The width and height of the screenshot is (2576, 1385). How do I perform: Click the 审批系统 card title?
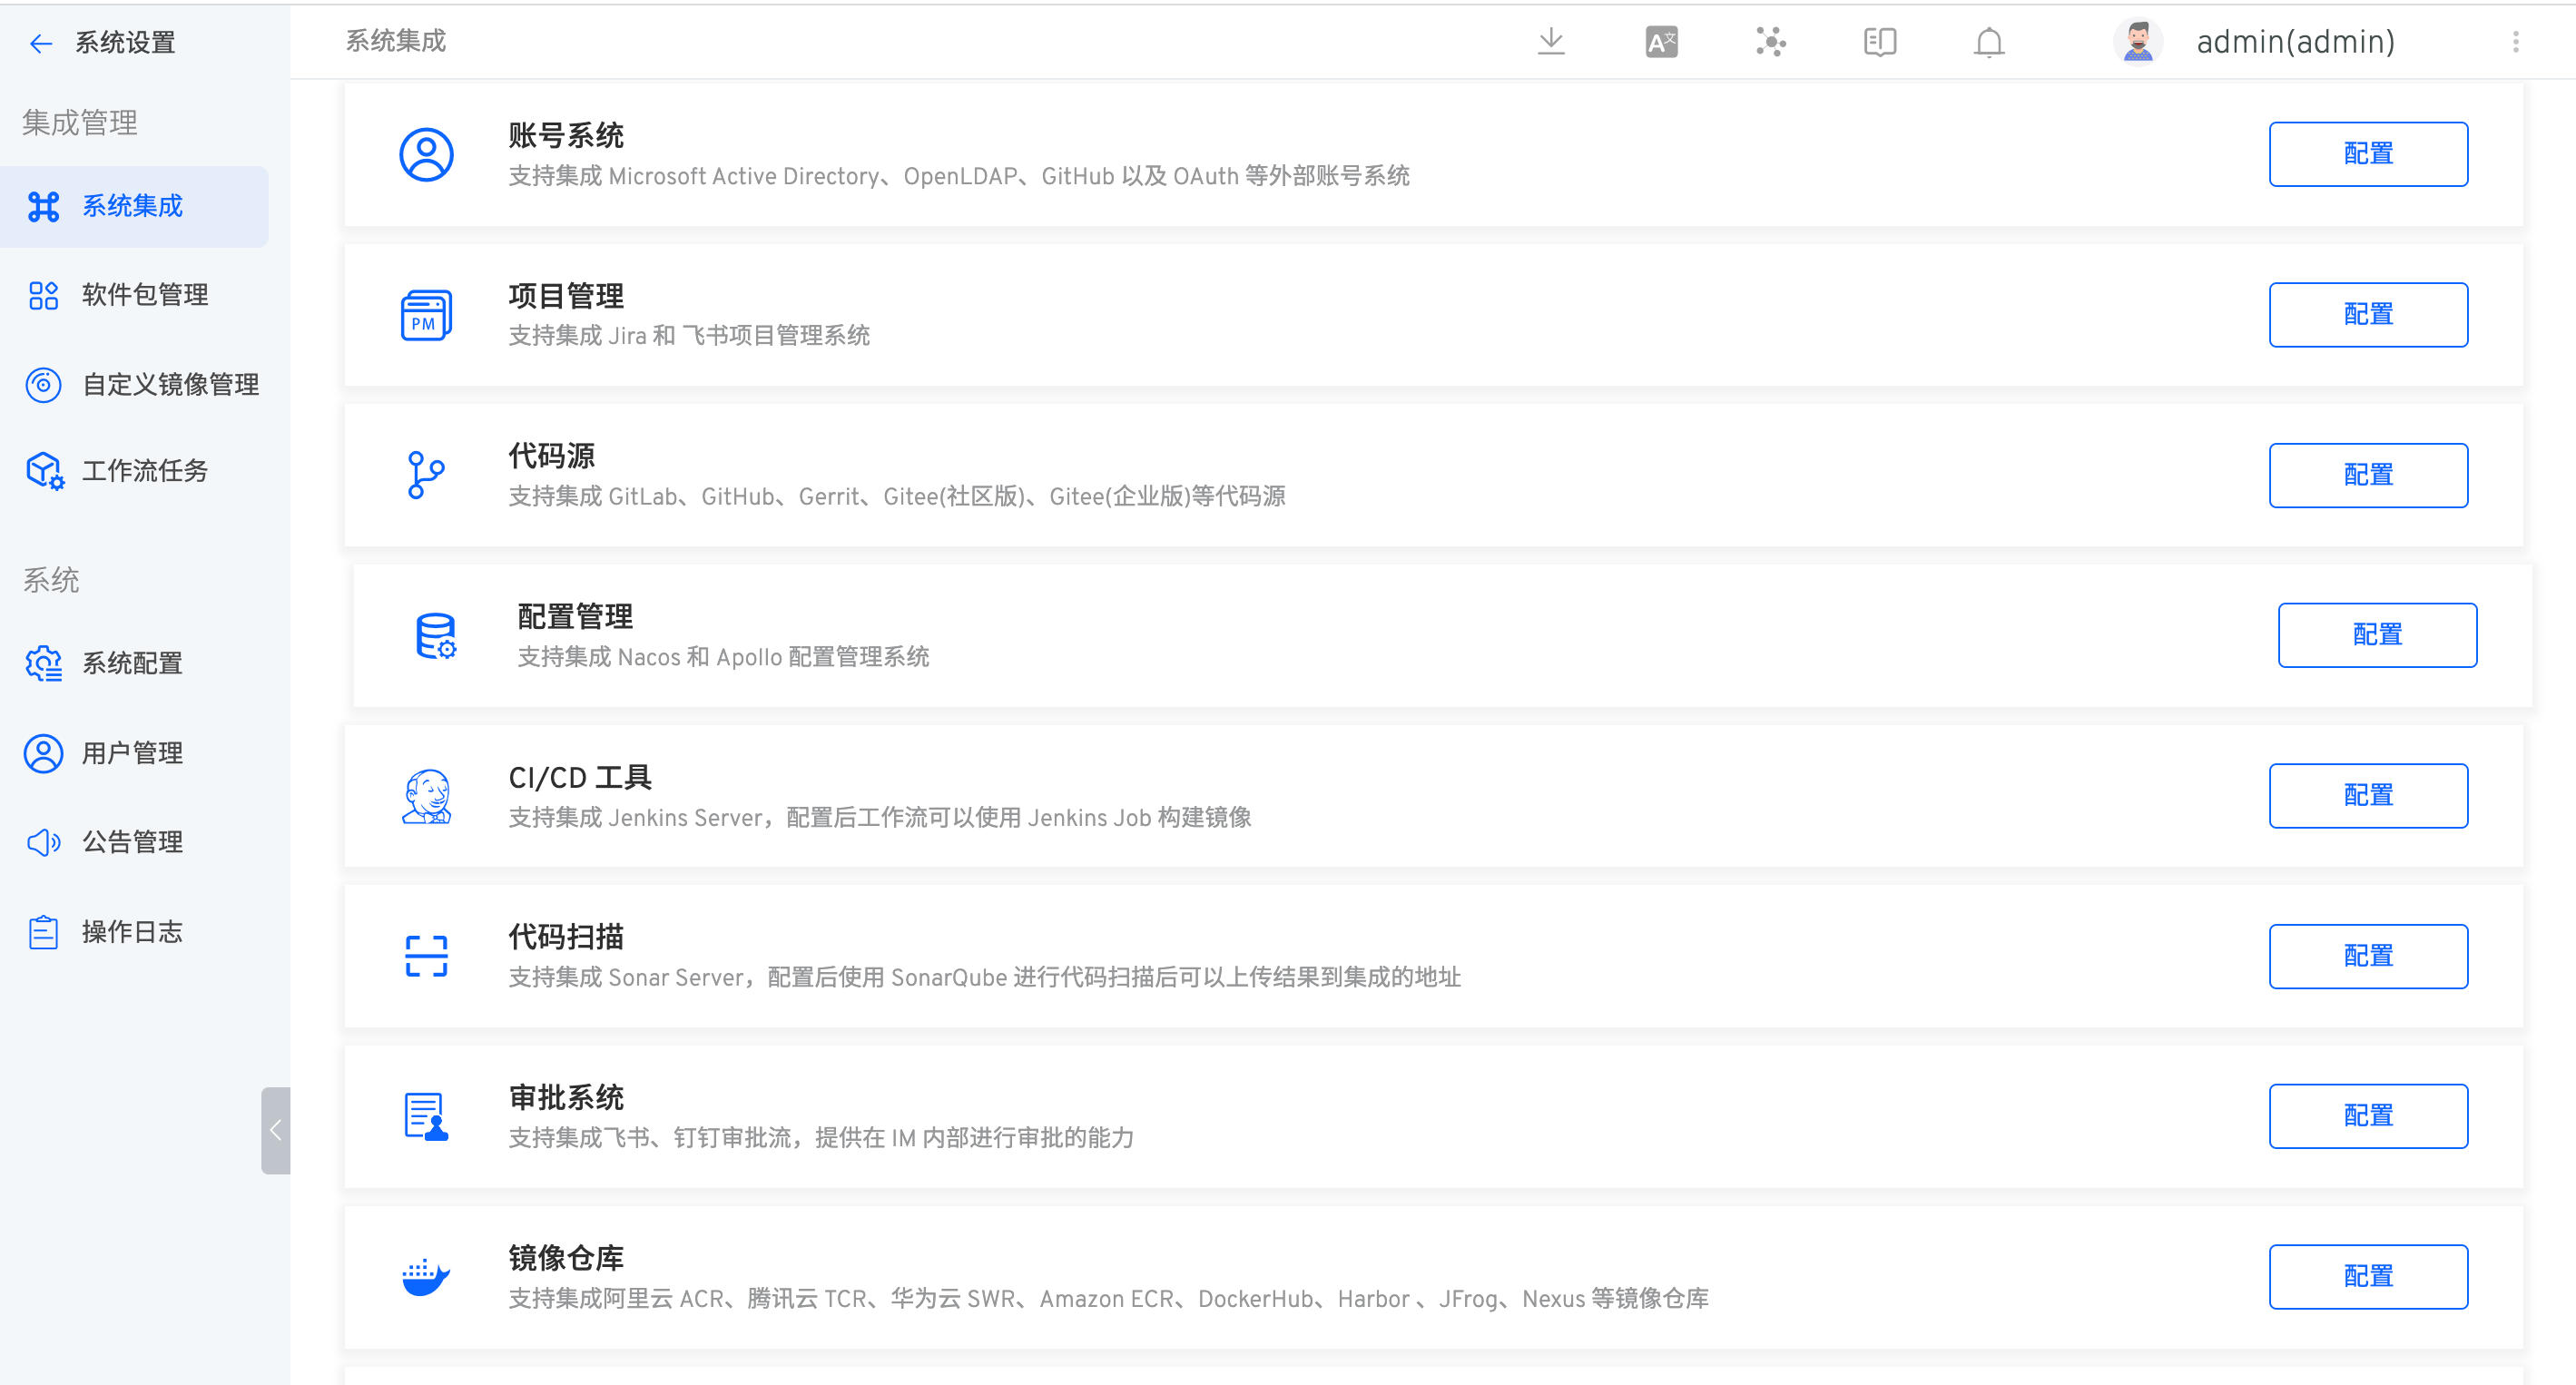[566, 1098]
